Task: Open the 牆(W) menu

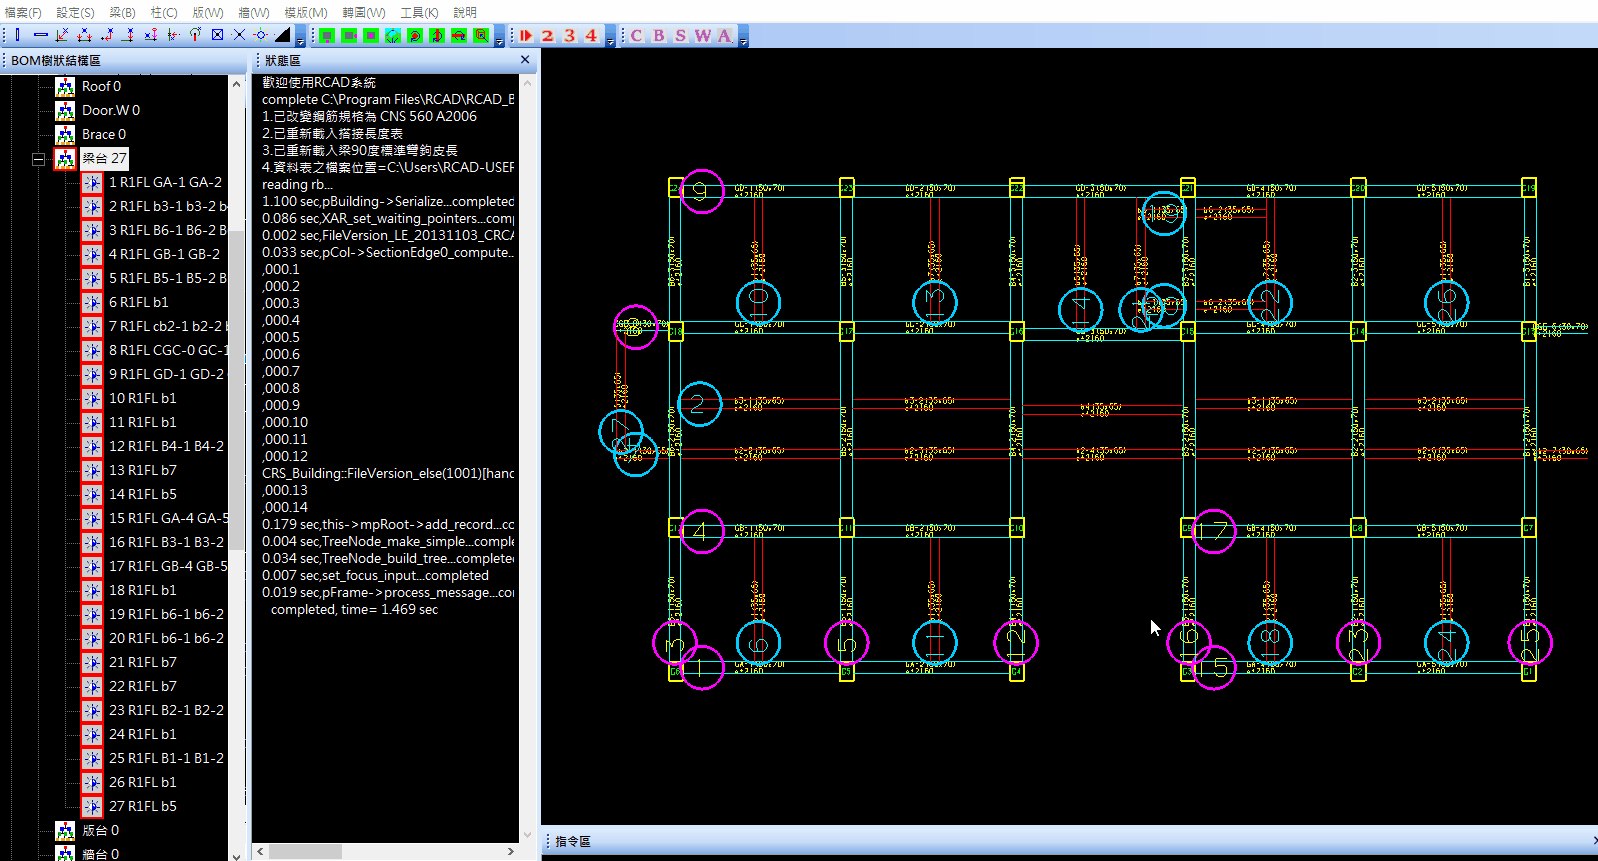Action: [254, 12]
